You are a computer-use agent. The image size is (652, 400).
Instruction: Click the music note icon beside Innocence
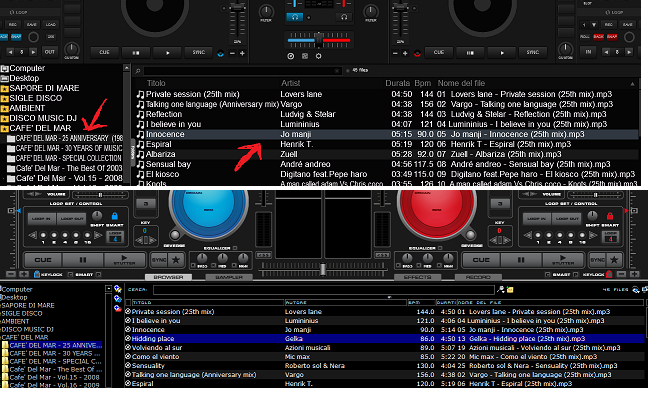pyautogui.click(x=140, y=133)
